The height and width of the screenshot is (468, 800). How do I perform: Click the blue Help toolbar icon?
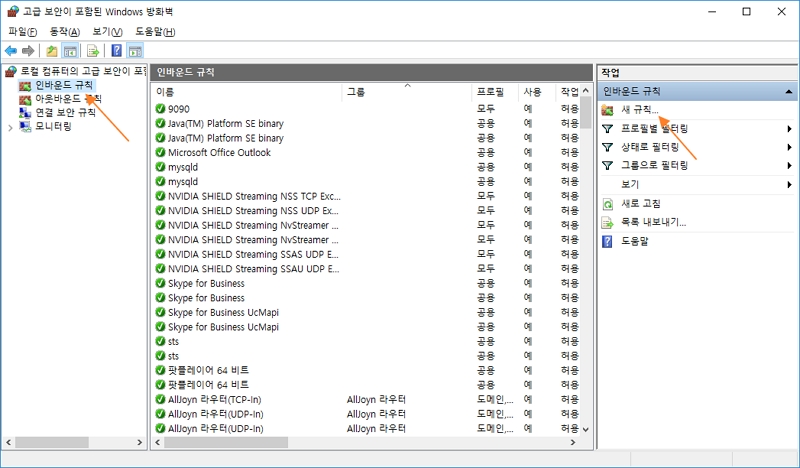pos(117,51)
